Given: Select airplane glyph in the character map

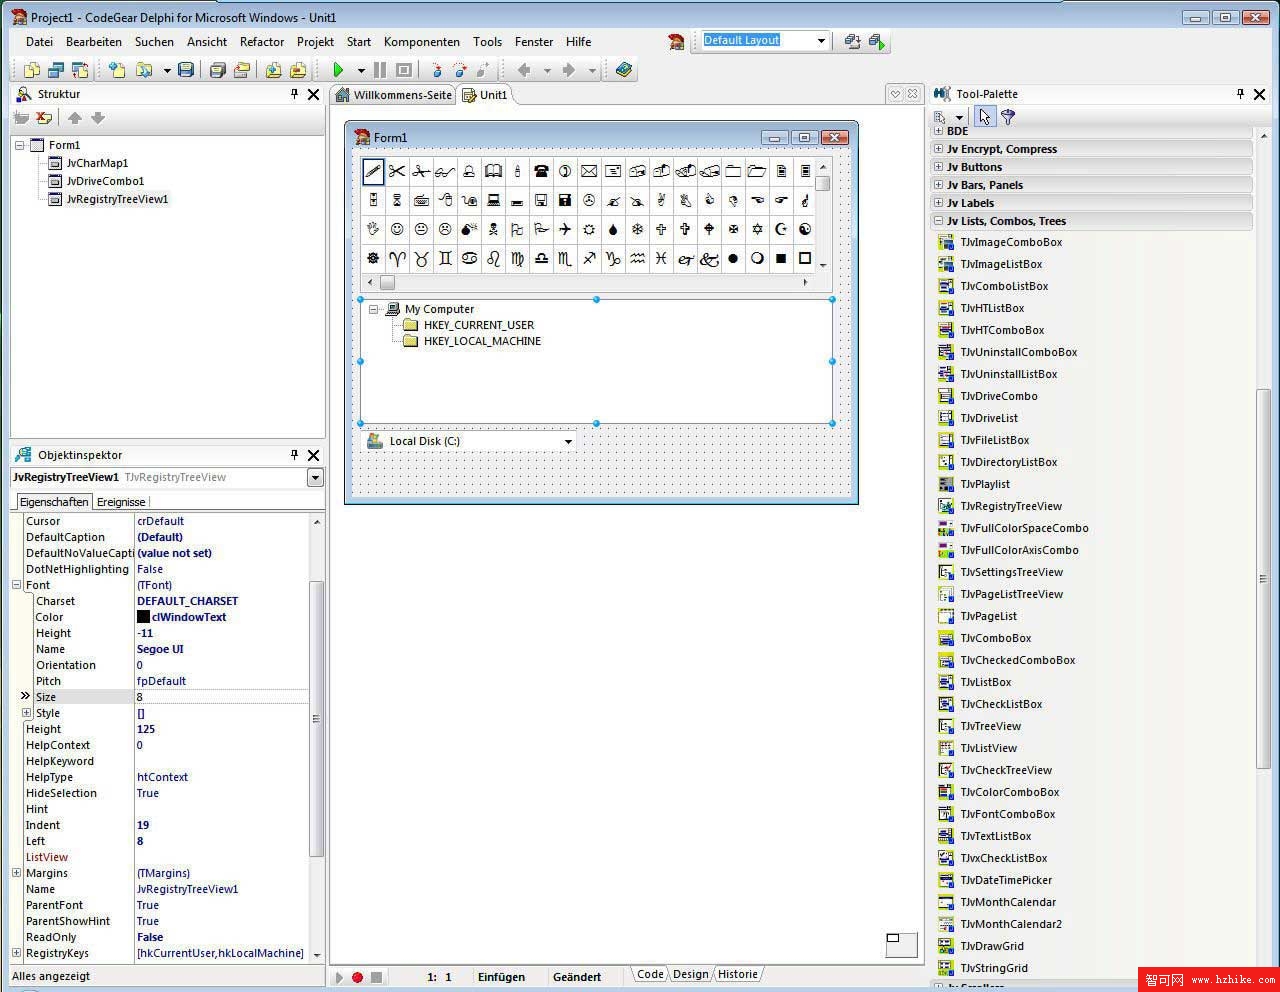Looking at the screenshot, I should (565, 229).
